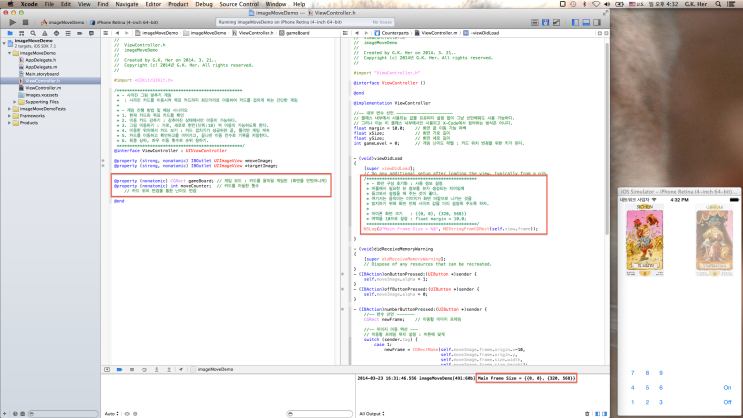This screenshot has width=743, height=418.
Task: Expand the Supporting Files group
Action: pyautogui.click(x=14, y=101)
